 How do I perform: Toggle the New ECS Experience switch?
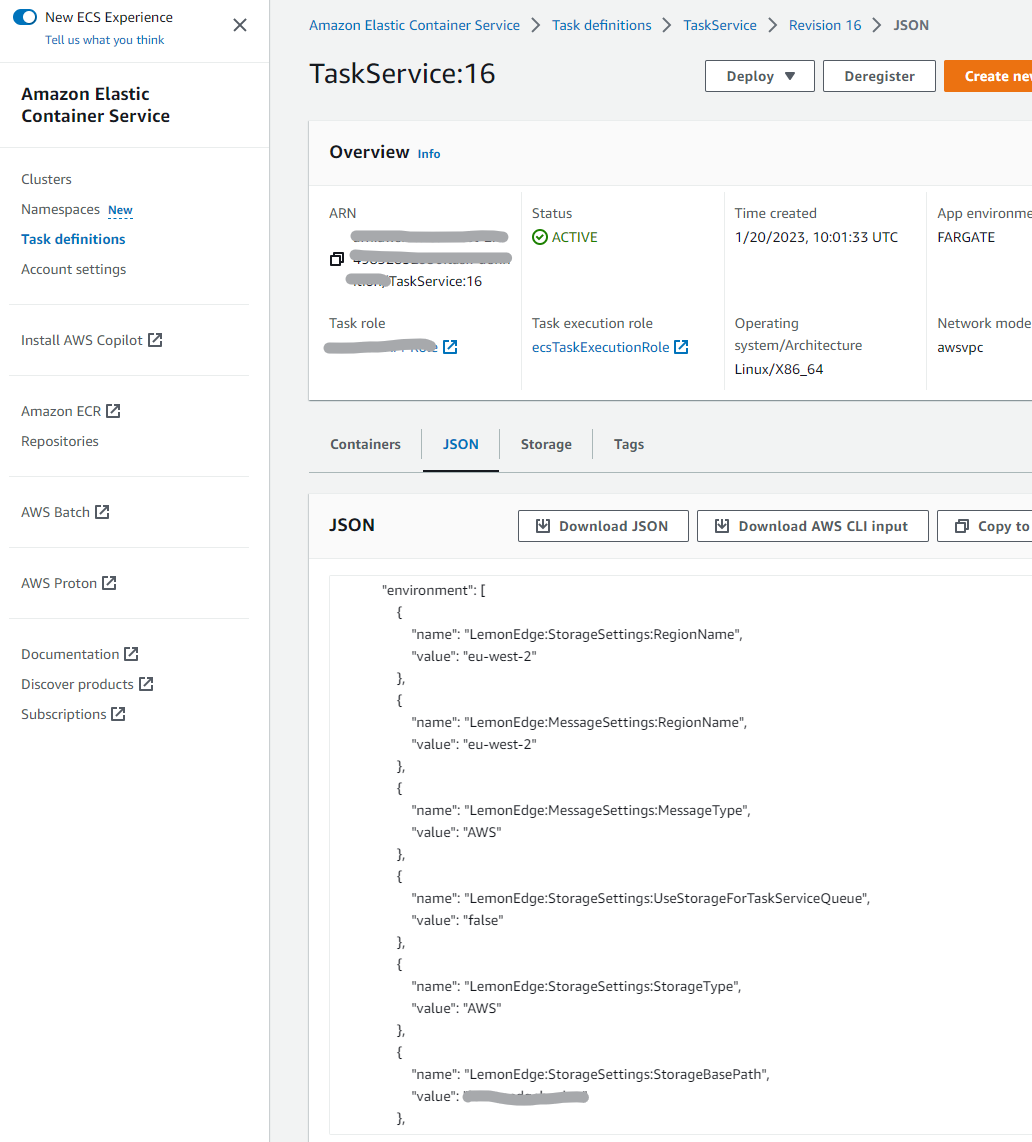(25, 17)
